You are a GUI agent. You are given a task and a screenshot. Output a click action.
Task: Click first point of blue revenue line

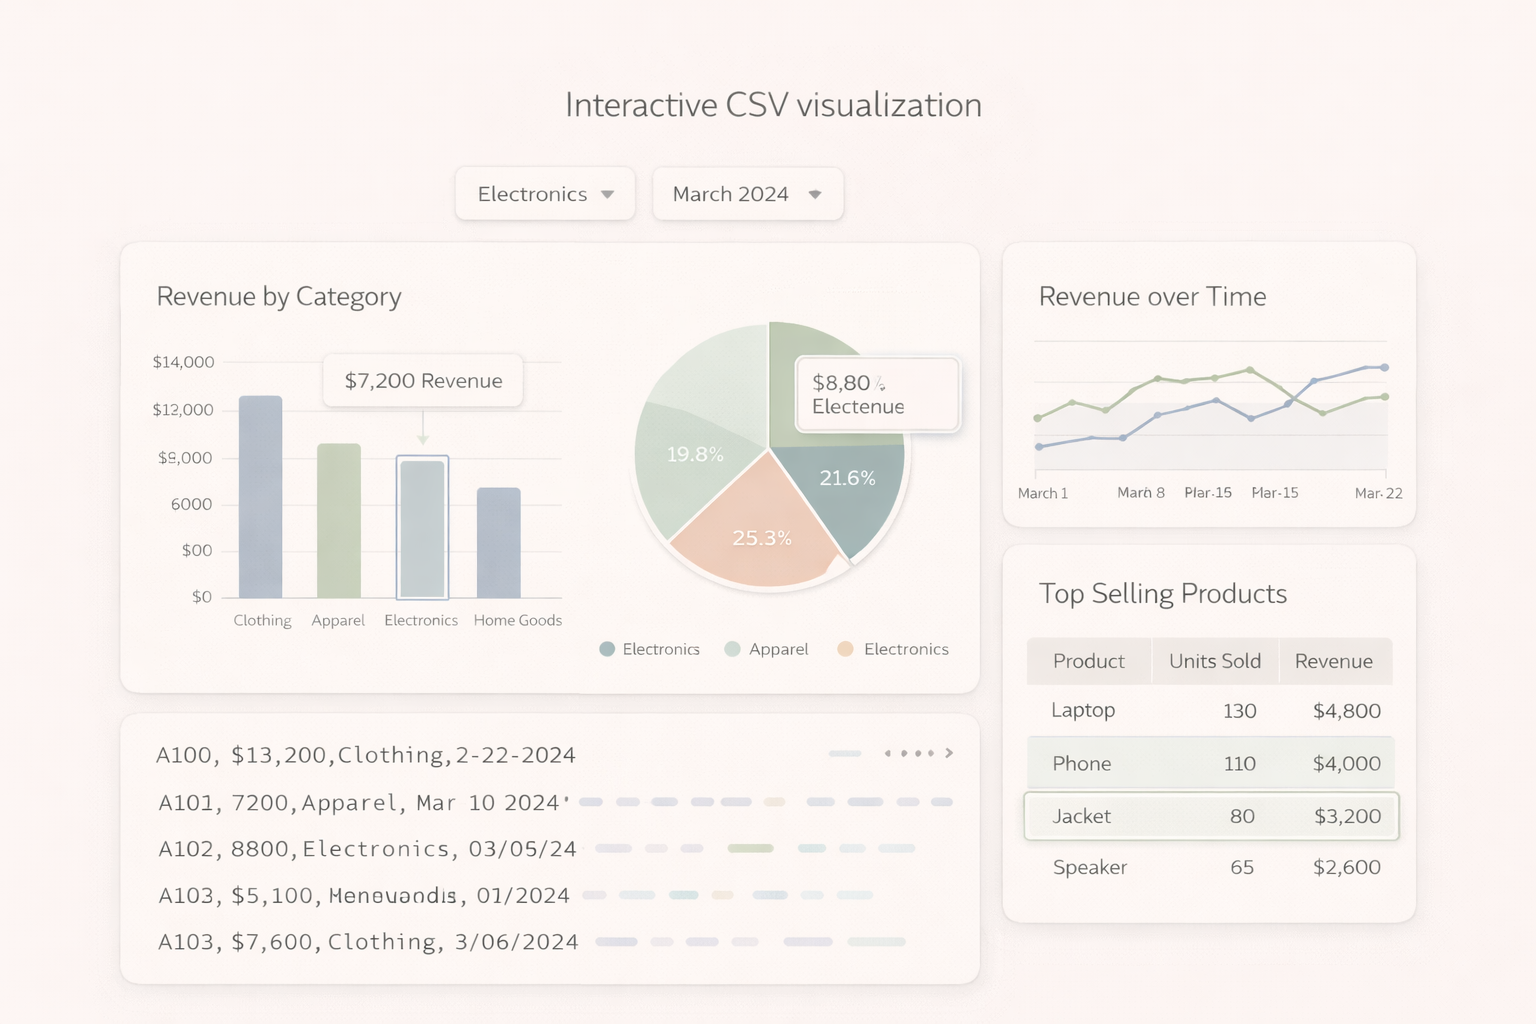click(1039, 447)
